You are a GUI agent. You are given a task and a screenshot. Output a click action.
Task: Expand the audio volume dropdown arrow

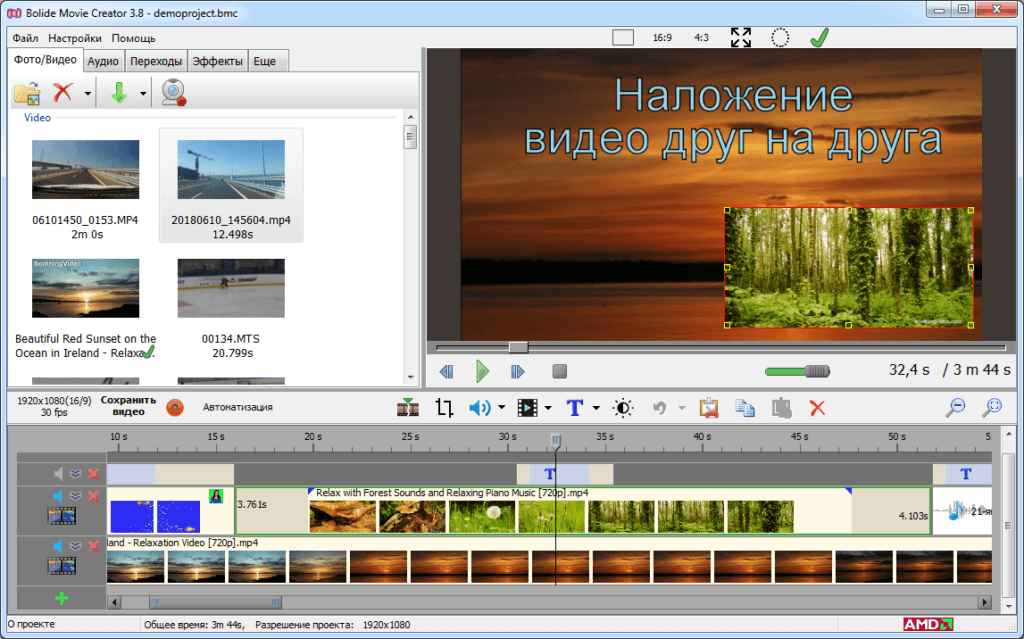click(502, 408)
